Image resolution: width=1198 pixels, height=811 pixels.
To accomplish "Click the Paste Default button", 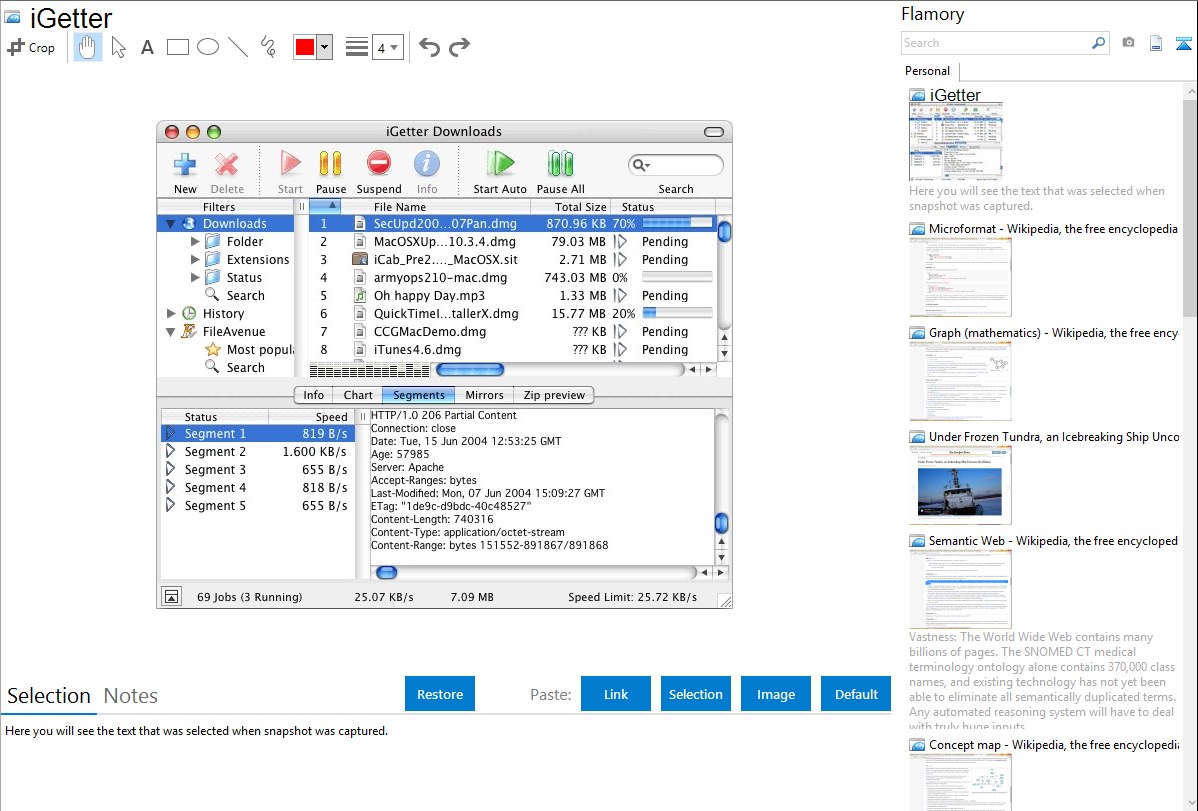I will point(856,694).
